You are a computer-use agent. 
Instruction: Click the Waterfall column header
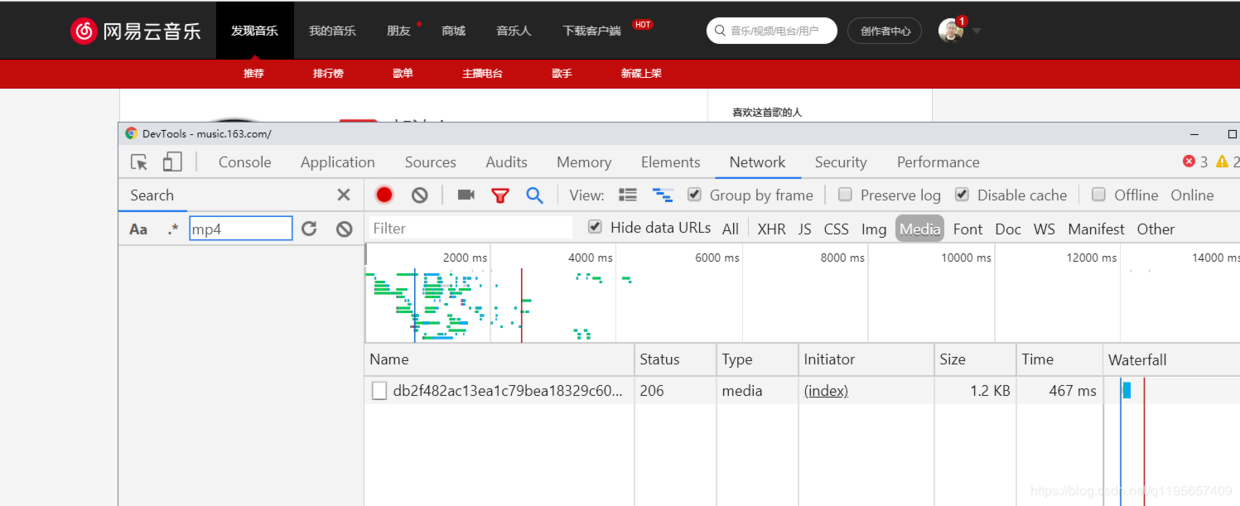pyautogui.click(x=1171, y=359)
